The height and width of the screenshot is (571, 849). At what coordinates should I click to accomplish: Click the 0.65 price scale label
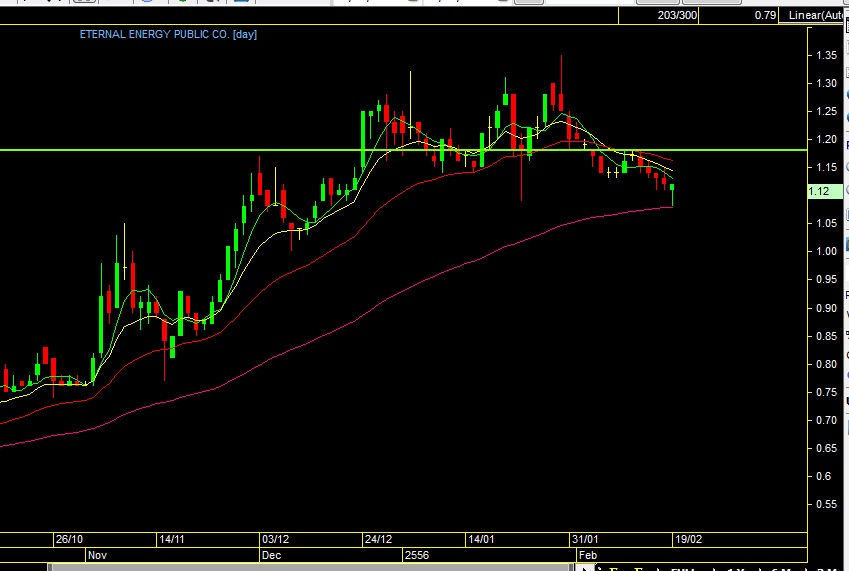[826, 448]
